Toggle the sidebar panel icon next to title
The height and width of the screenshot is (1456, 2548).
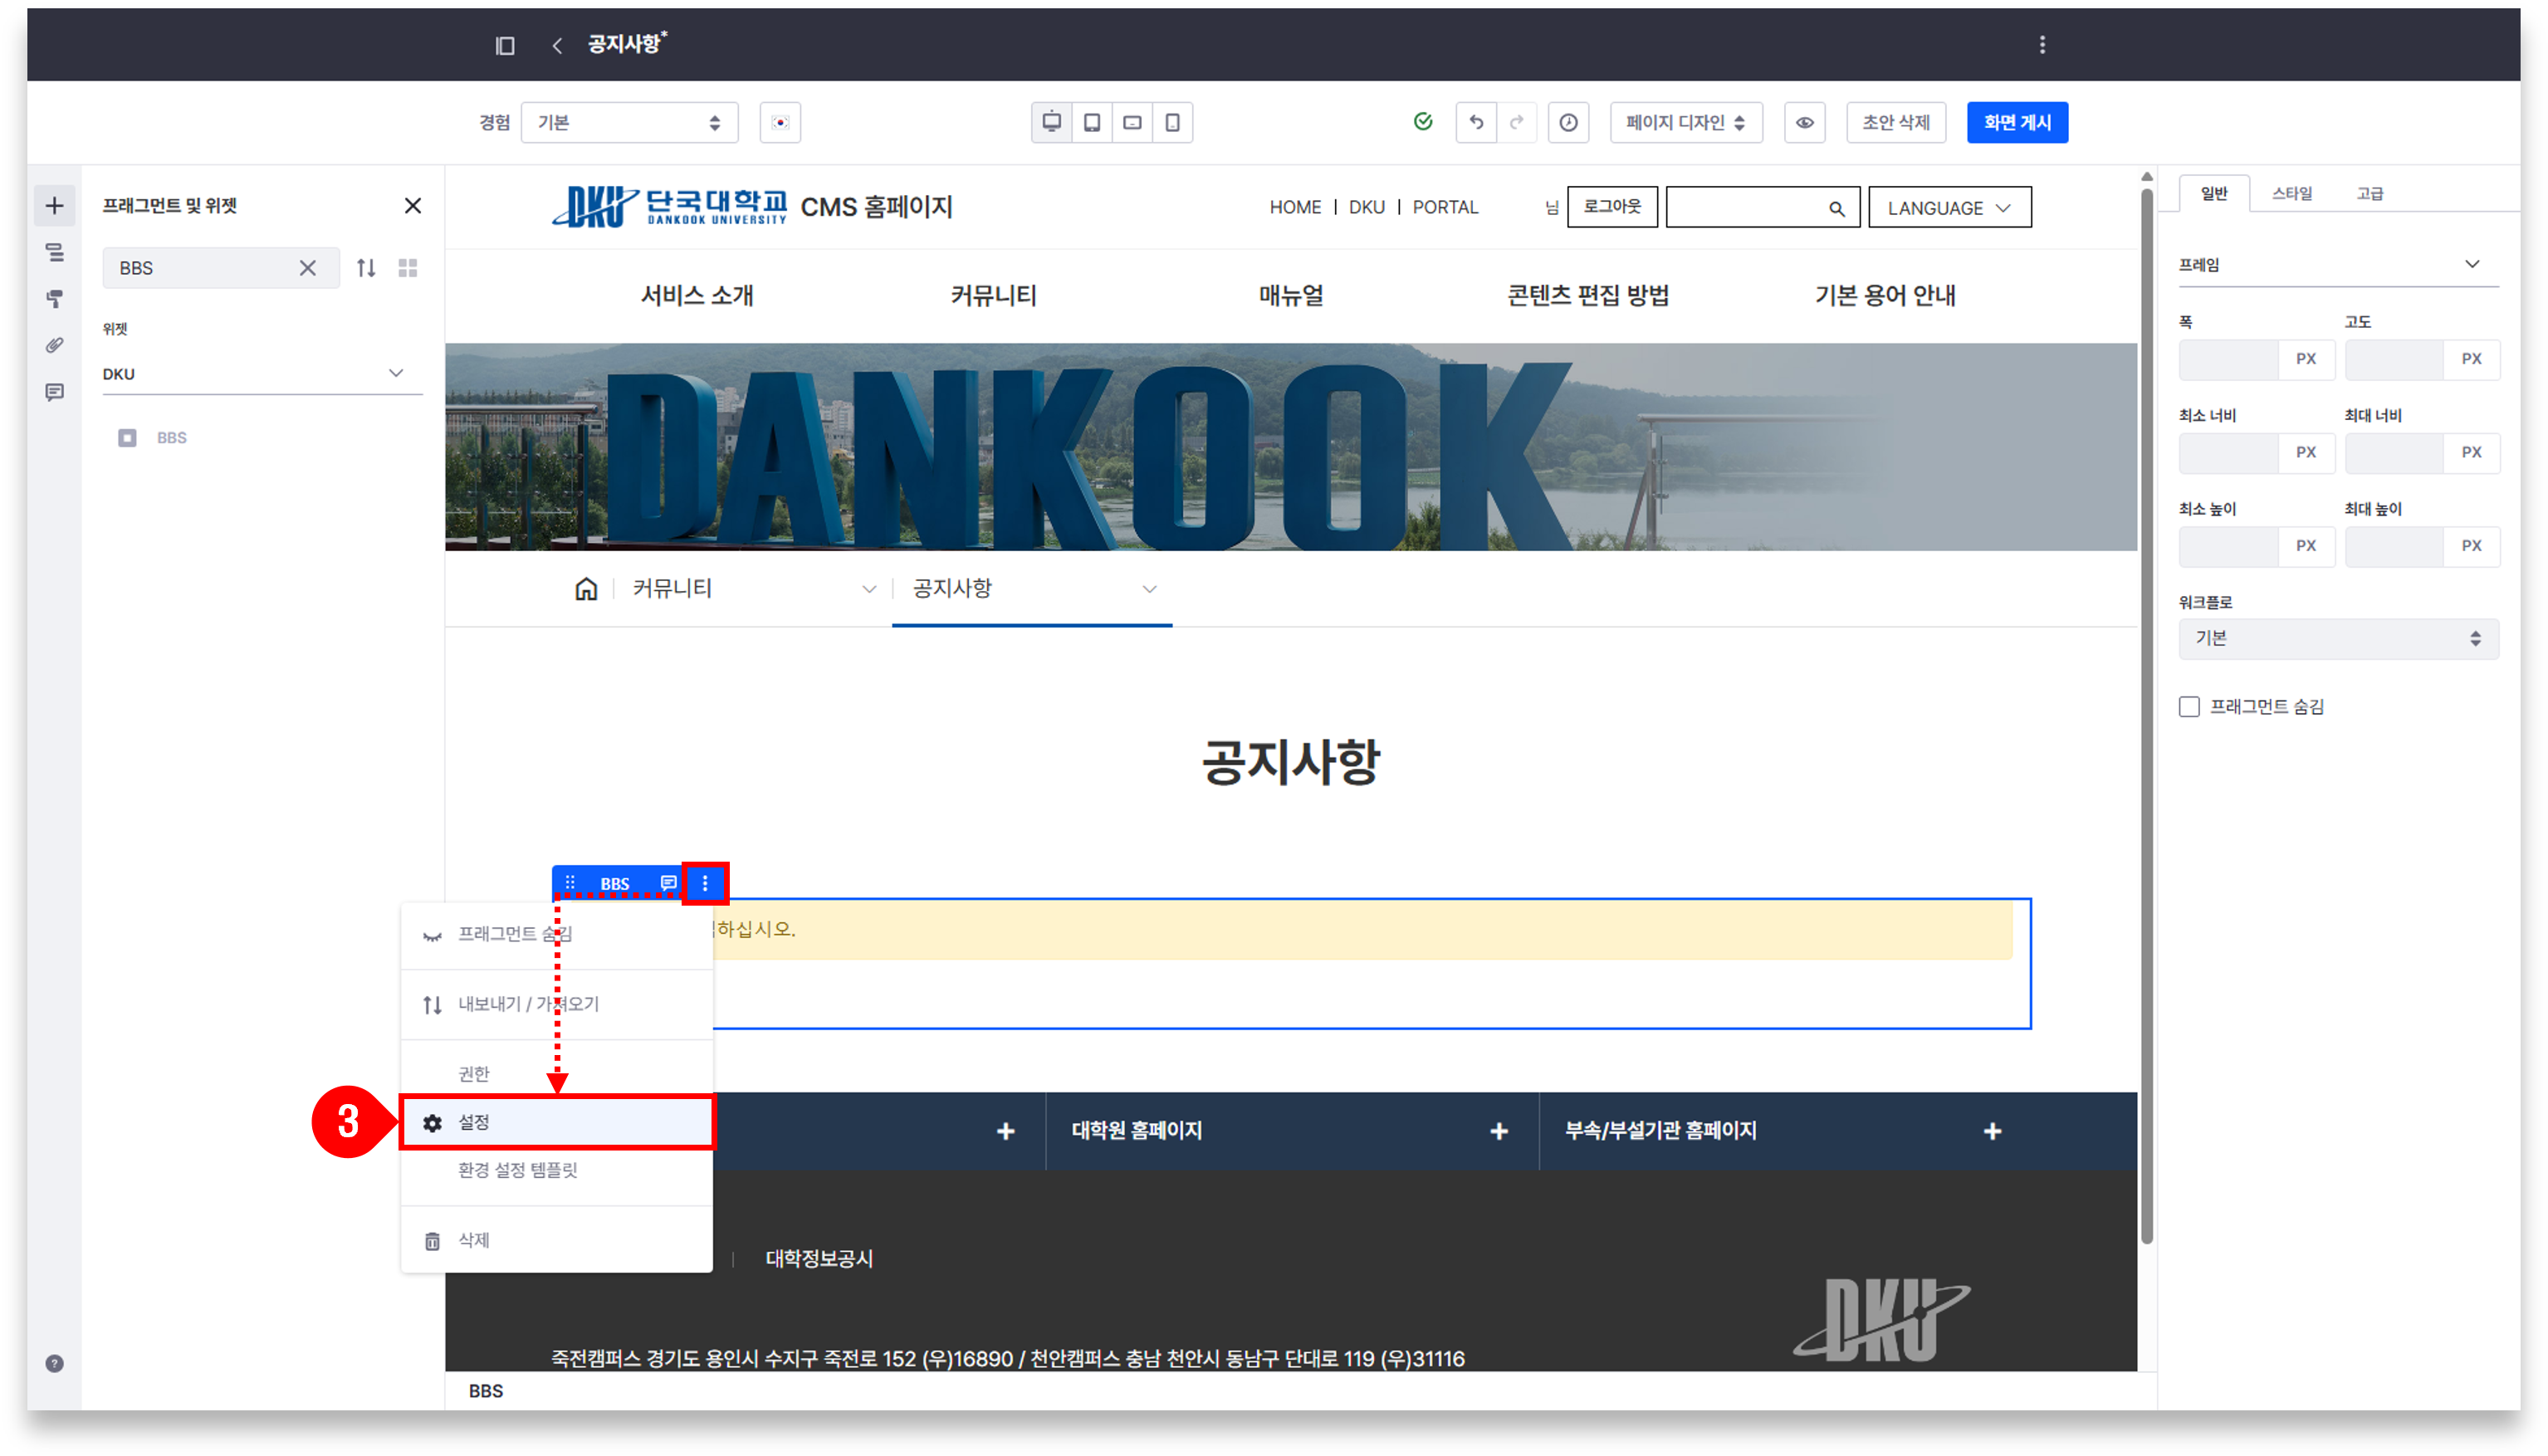(505, 45)
